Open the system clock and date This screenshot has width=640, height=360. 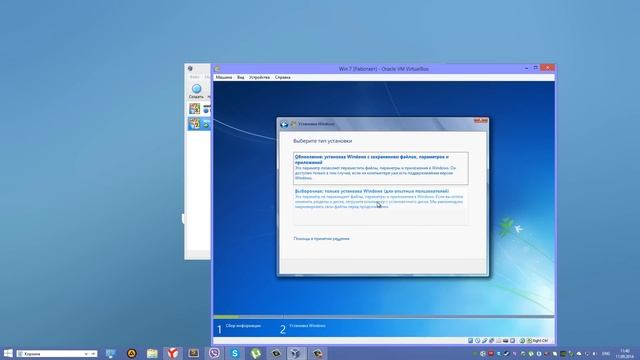[624, 354]
